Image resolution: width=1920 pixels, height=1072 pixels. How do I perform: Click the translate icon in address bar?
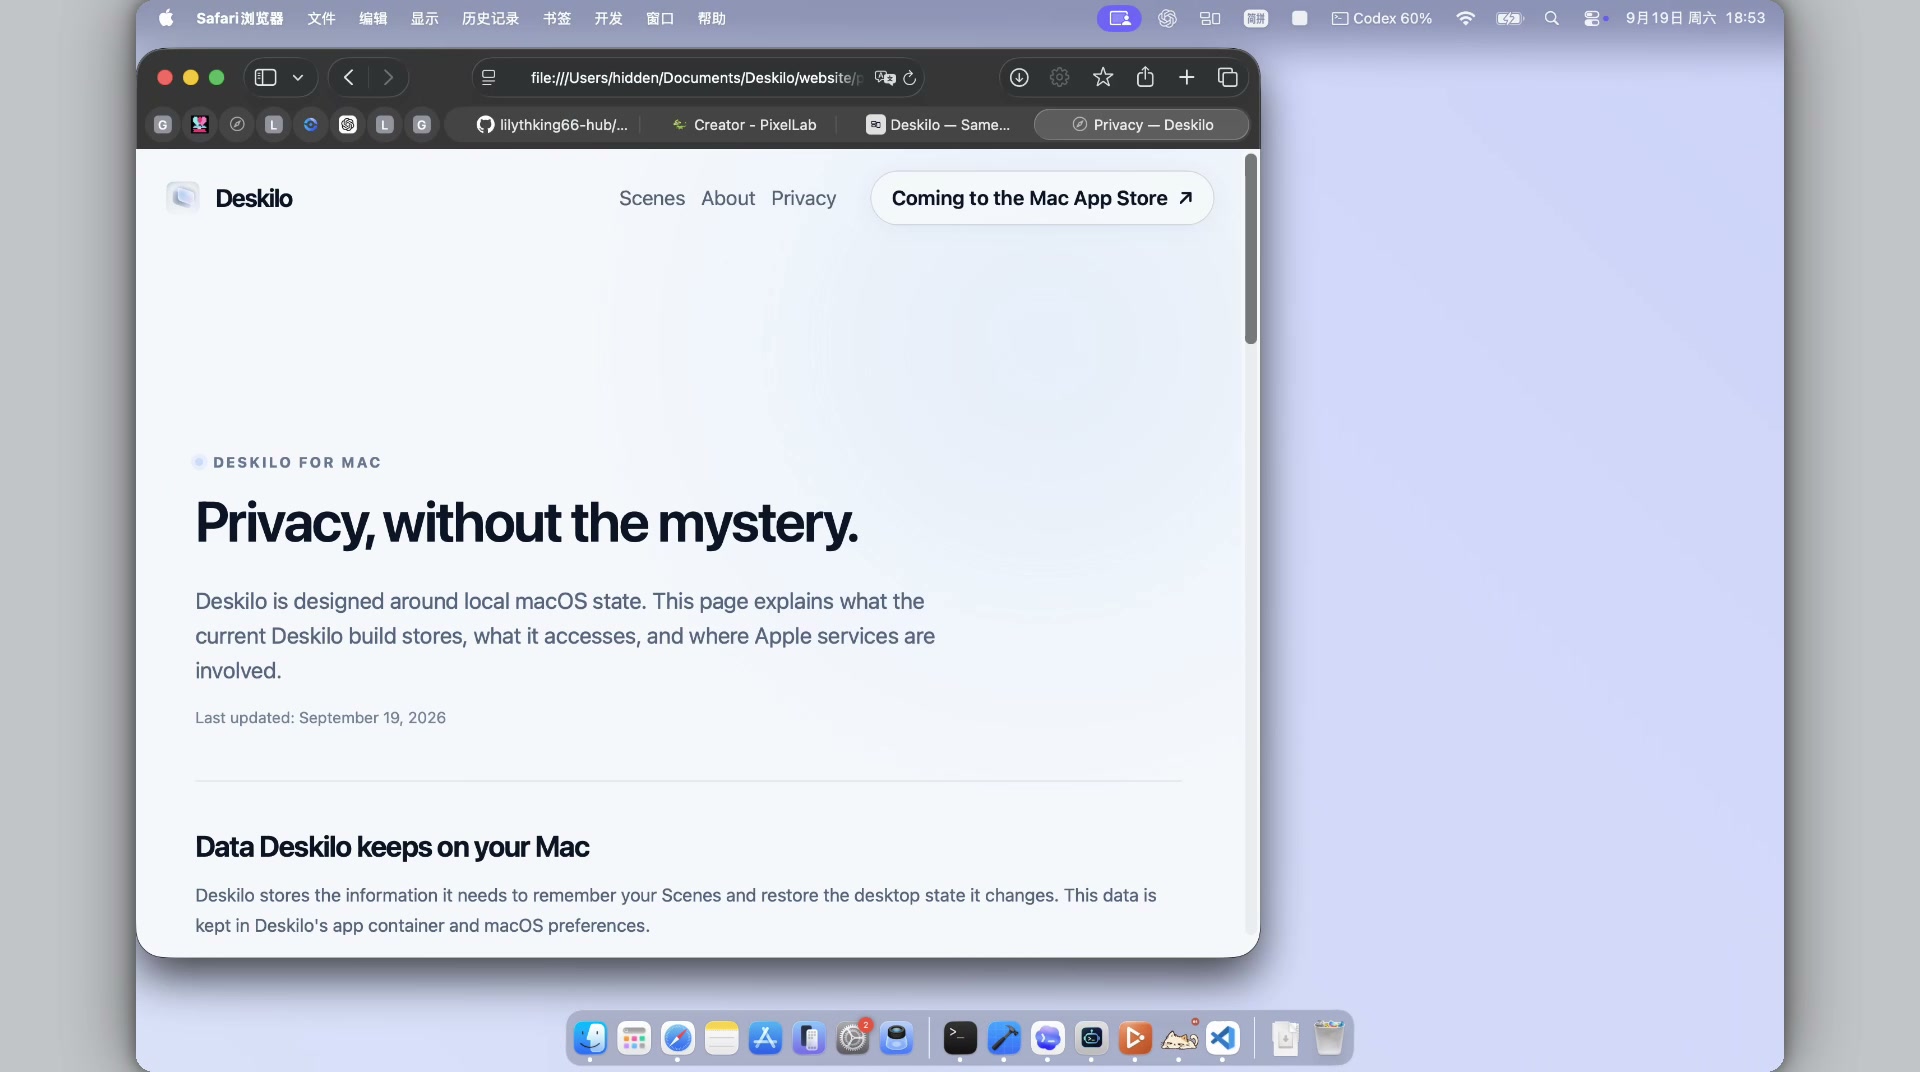point(885,77)
